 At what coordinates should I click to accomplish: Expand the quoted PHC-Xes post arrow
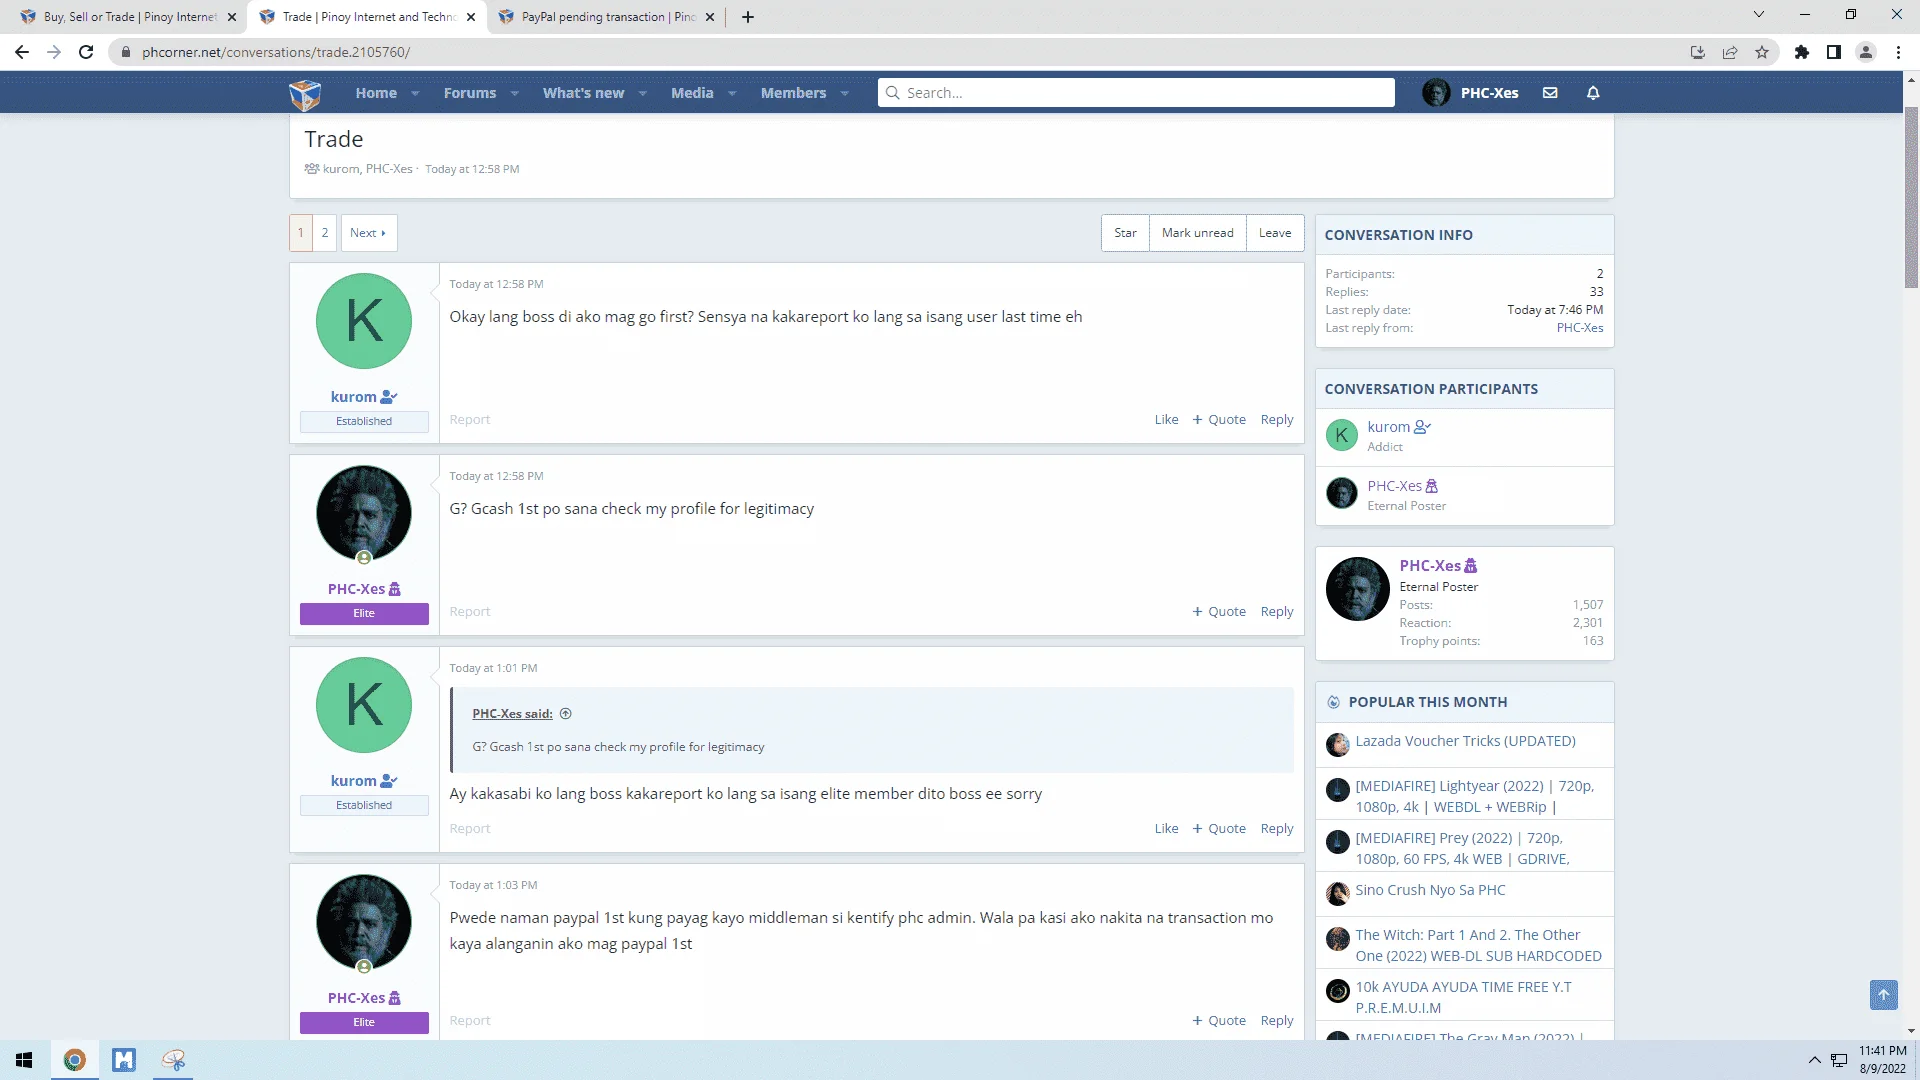click(566, 714)
